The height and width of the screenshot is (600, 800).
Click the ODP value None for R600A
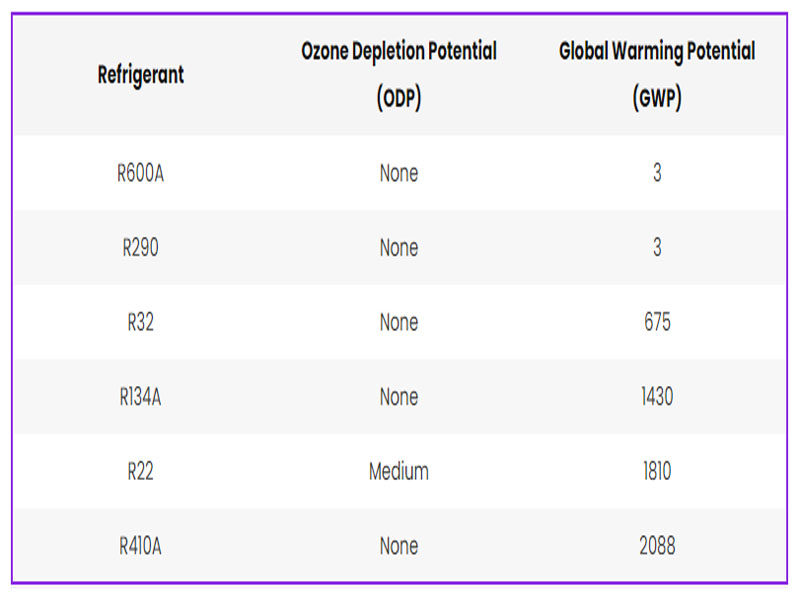click(x=398, y=173)
